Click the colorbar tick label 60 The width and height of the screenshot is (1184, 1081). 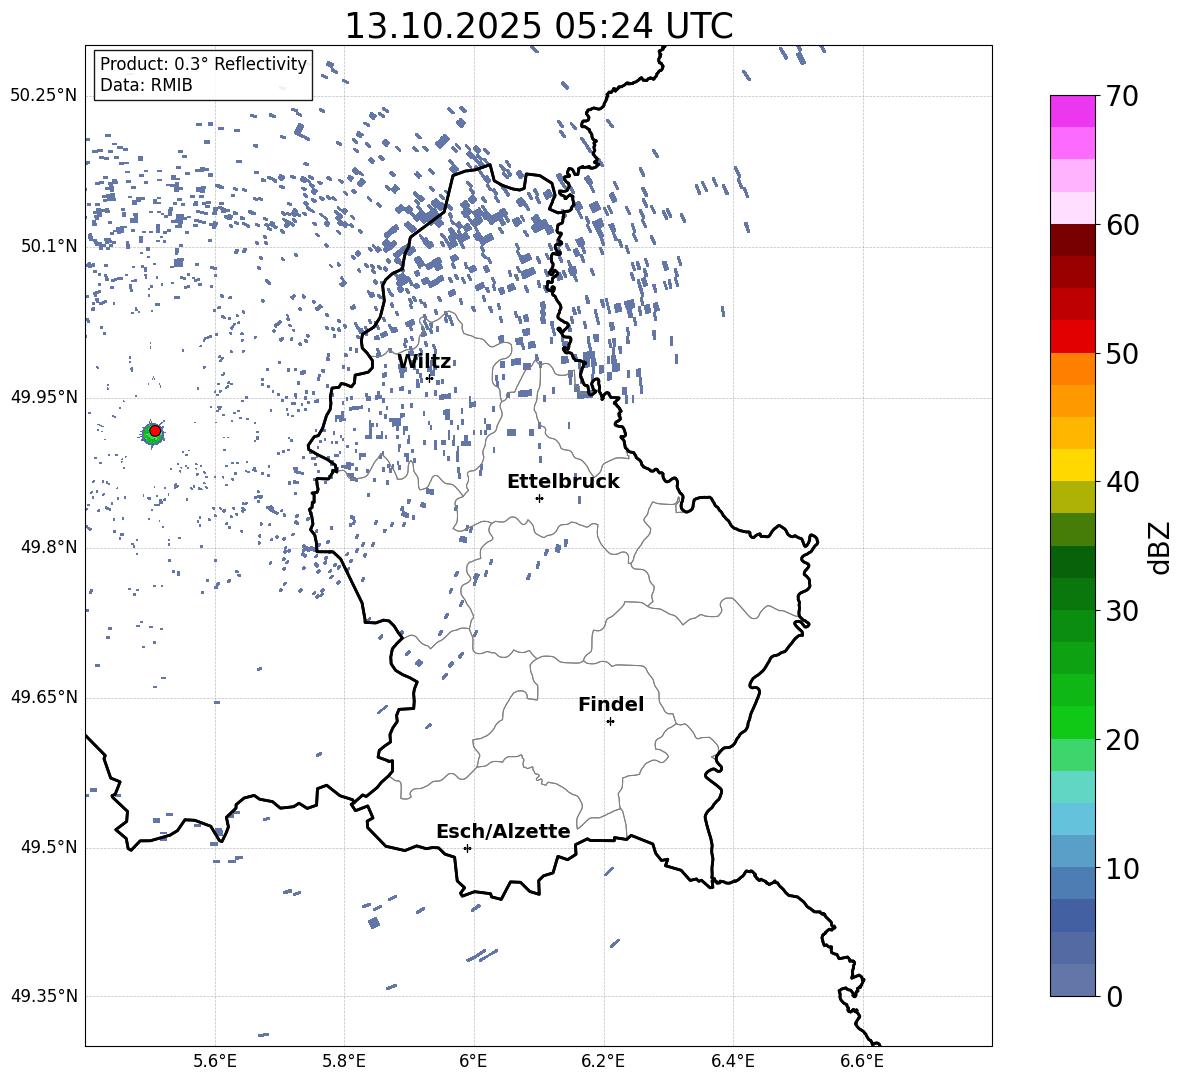point(1122,225)
